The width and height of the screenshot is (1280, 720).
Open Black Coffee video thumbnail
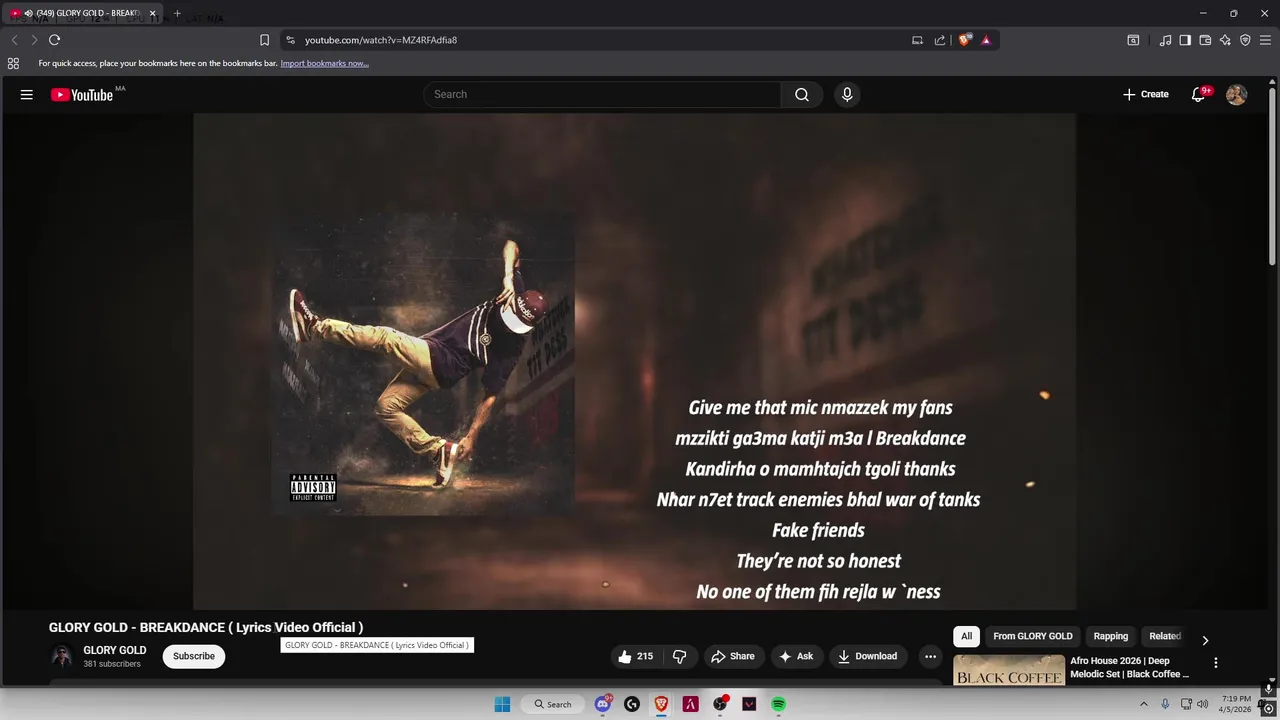click(x=1009, y=670)
